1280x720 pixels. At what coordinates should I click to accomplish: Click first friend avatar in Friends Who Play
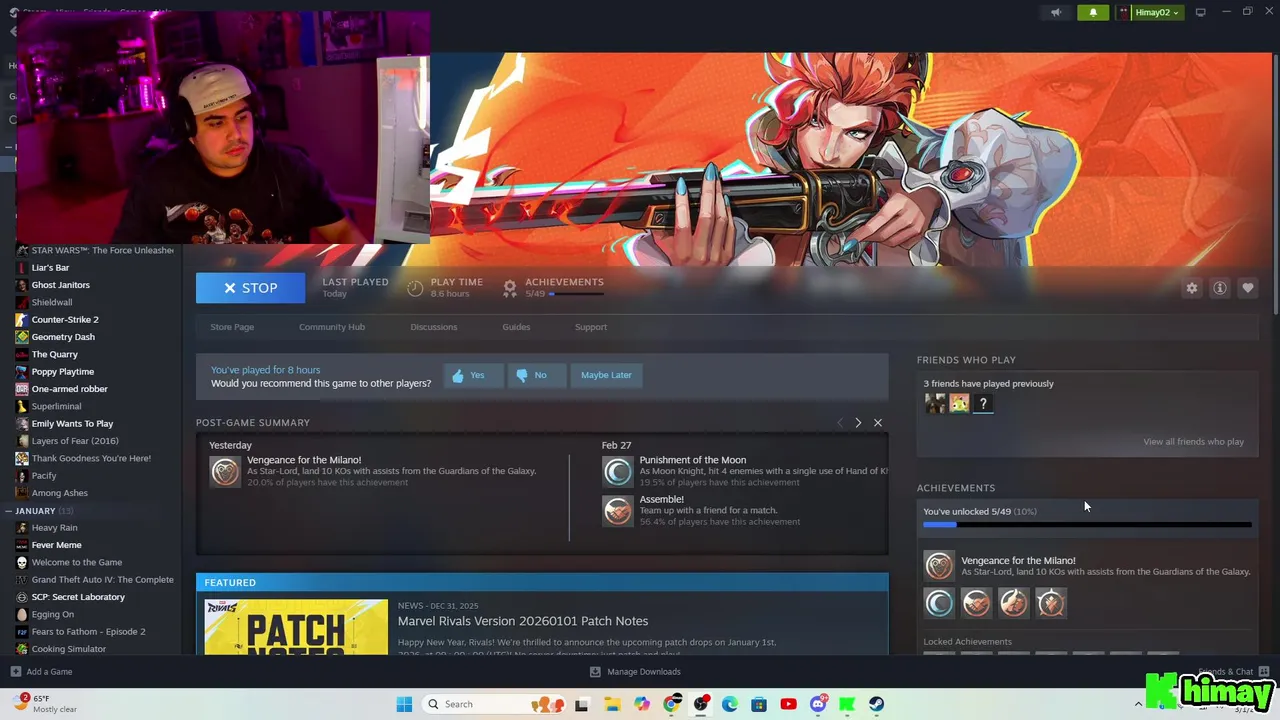[935, 403]
